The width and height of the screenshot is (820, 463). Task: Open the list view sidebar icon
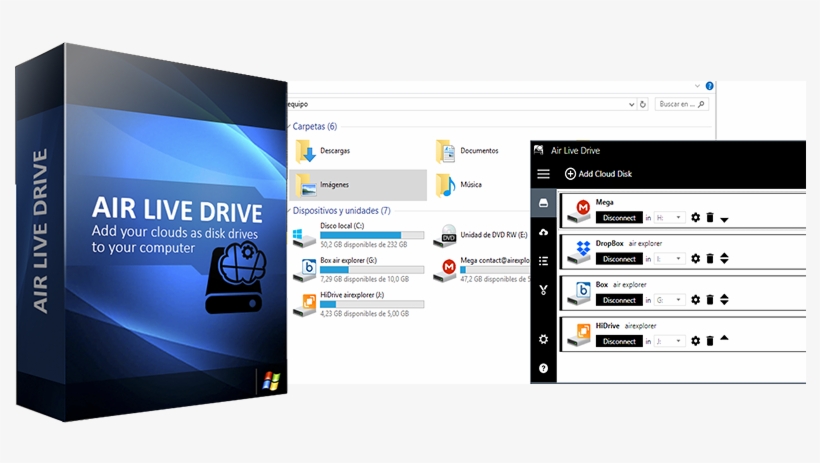click(543, 261)
